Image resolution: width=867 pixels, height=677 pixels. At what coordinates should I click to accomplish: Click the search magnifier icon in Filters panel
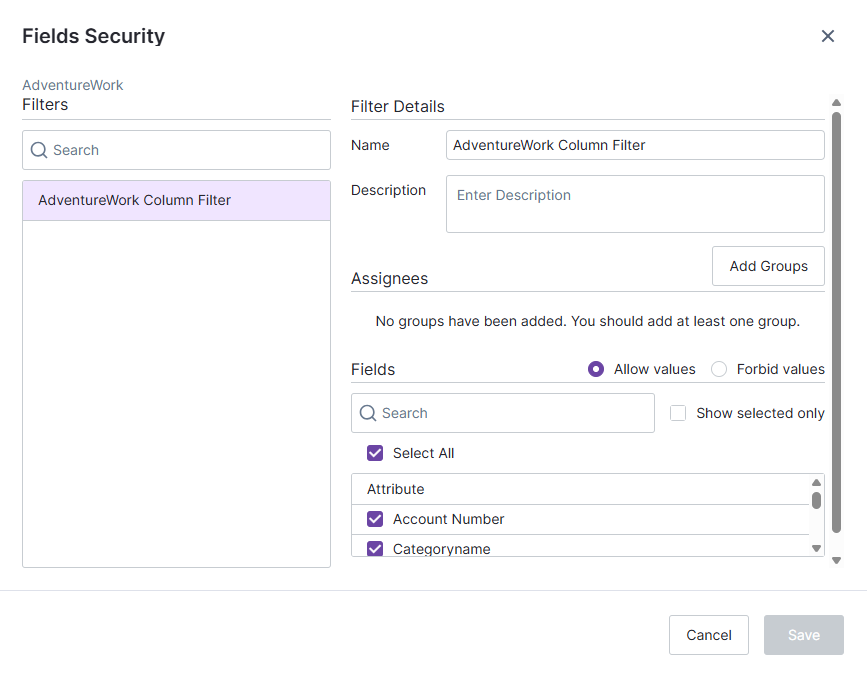click(38, 150)
